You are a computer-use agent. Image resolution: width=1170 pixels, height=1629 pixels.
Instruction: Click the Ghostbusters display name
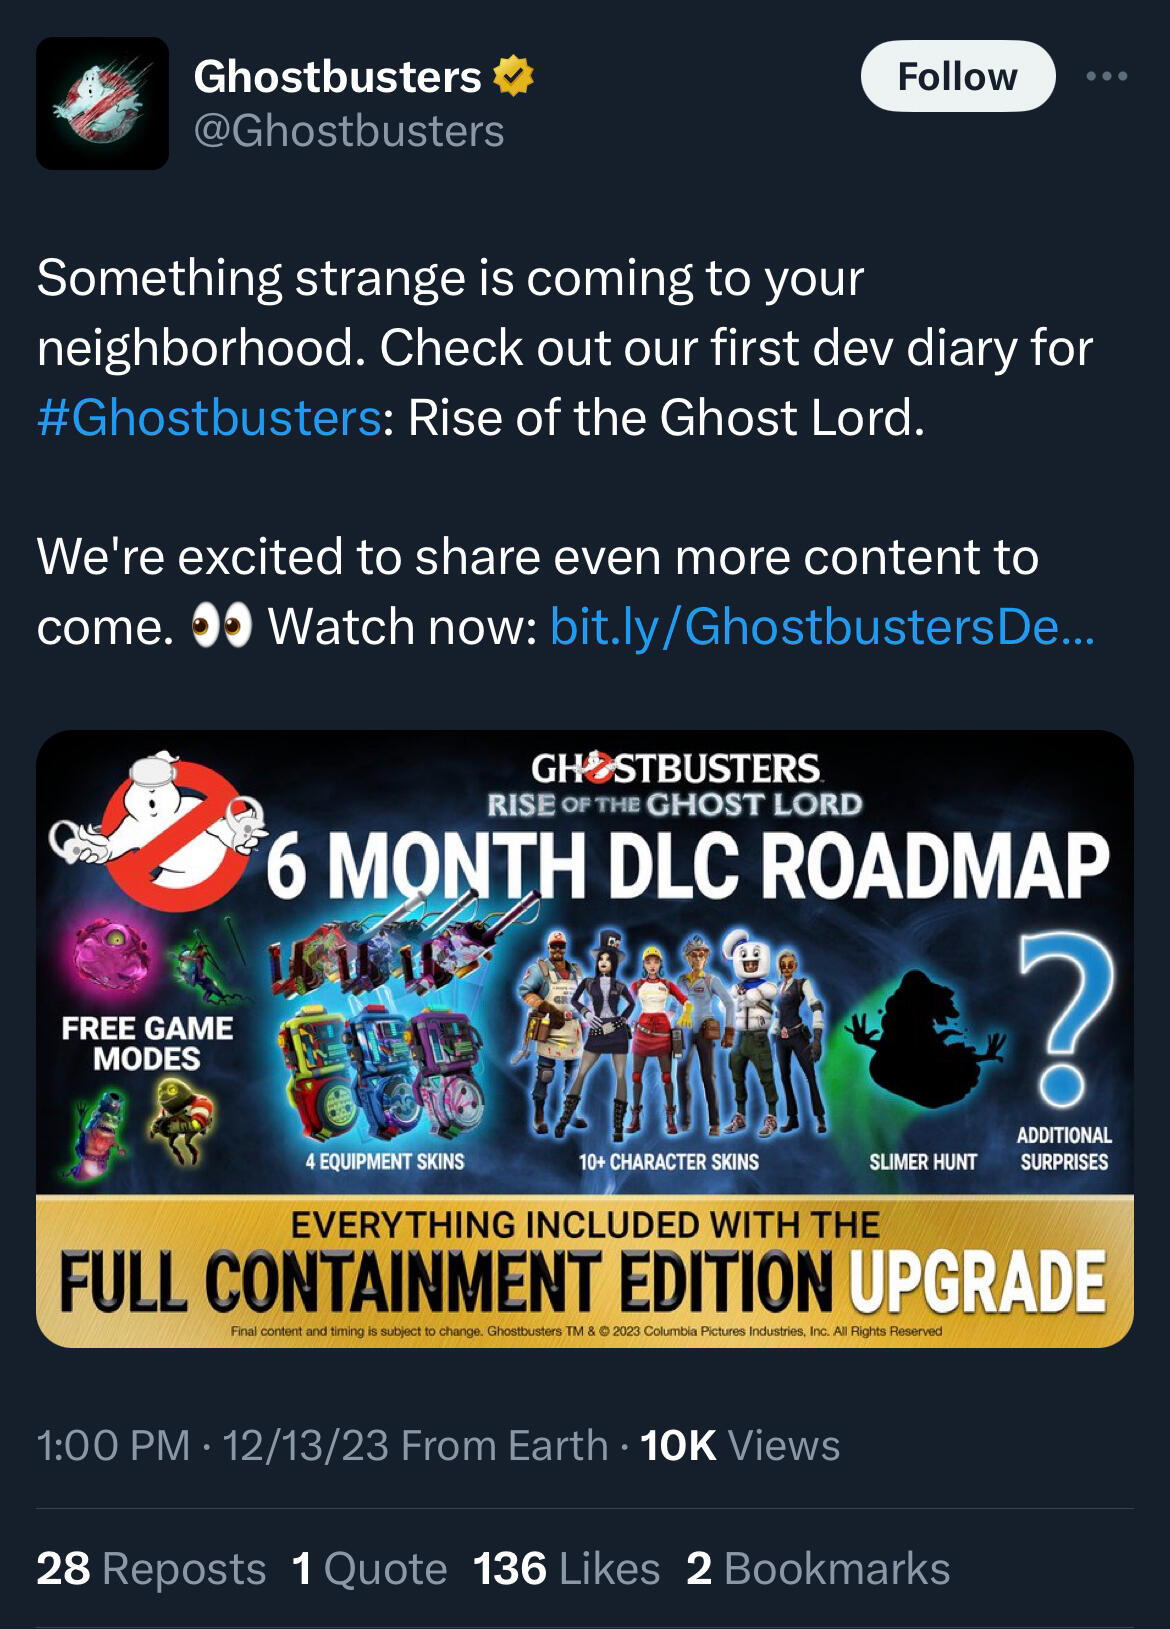point(337,76)
